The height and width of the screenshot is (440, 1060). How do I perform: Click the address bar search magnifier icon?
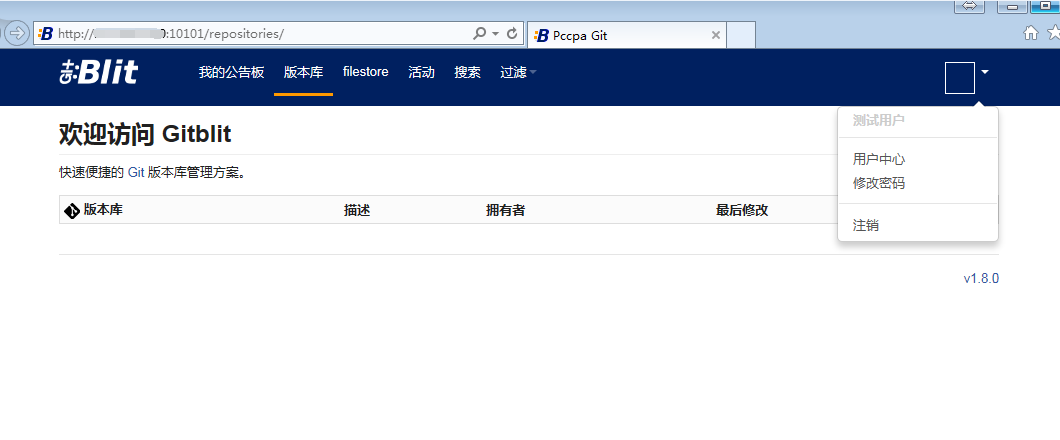(x=479, y=33)
